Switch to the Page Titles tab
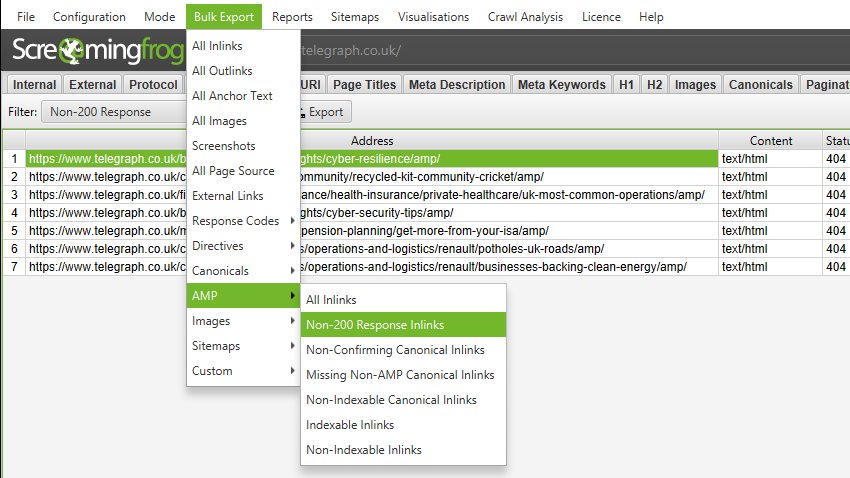850x478 pixels. tap(364, 85)
